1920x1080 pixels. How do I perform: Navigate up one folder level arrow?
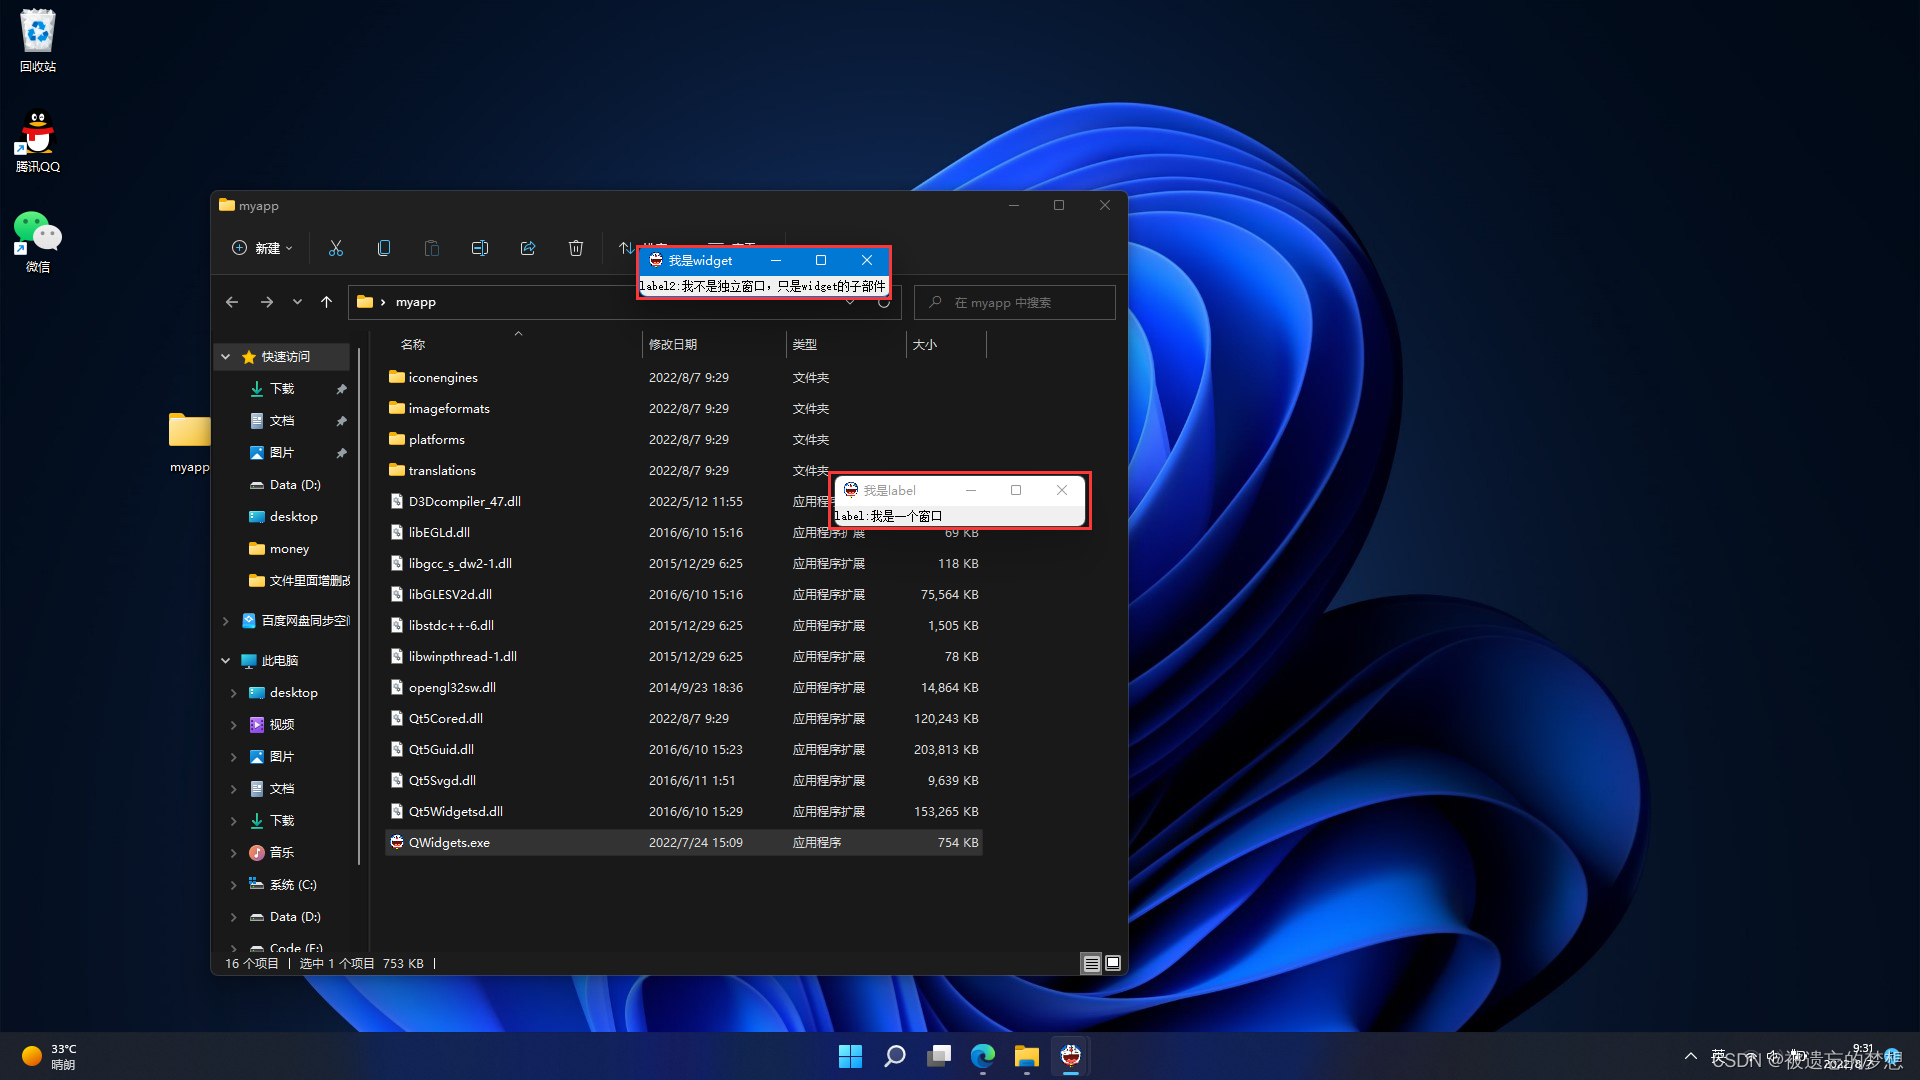point(326,302)
